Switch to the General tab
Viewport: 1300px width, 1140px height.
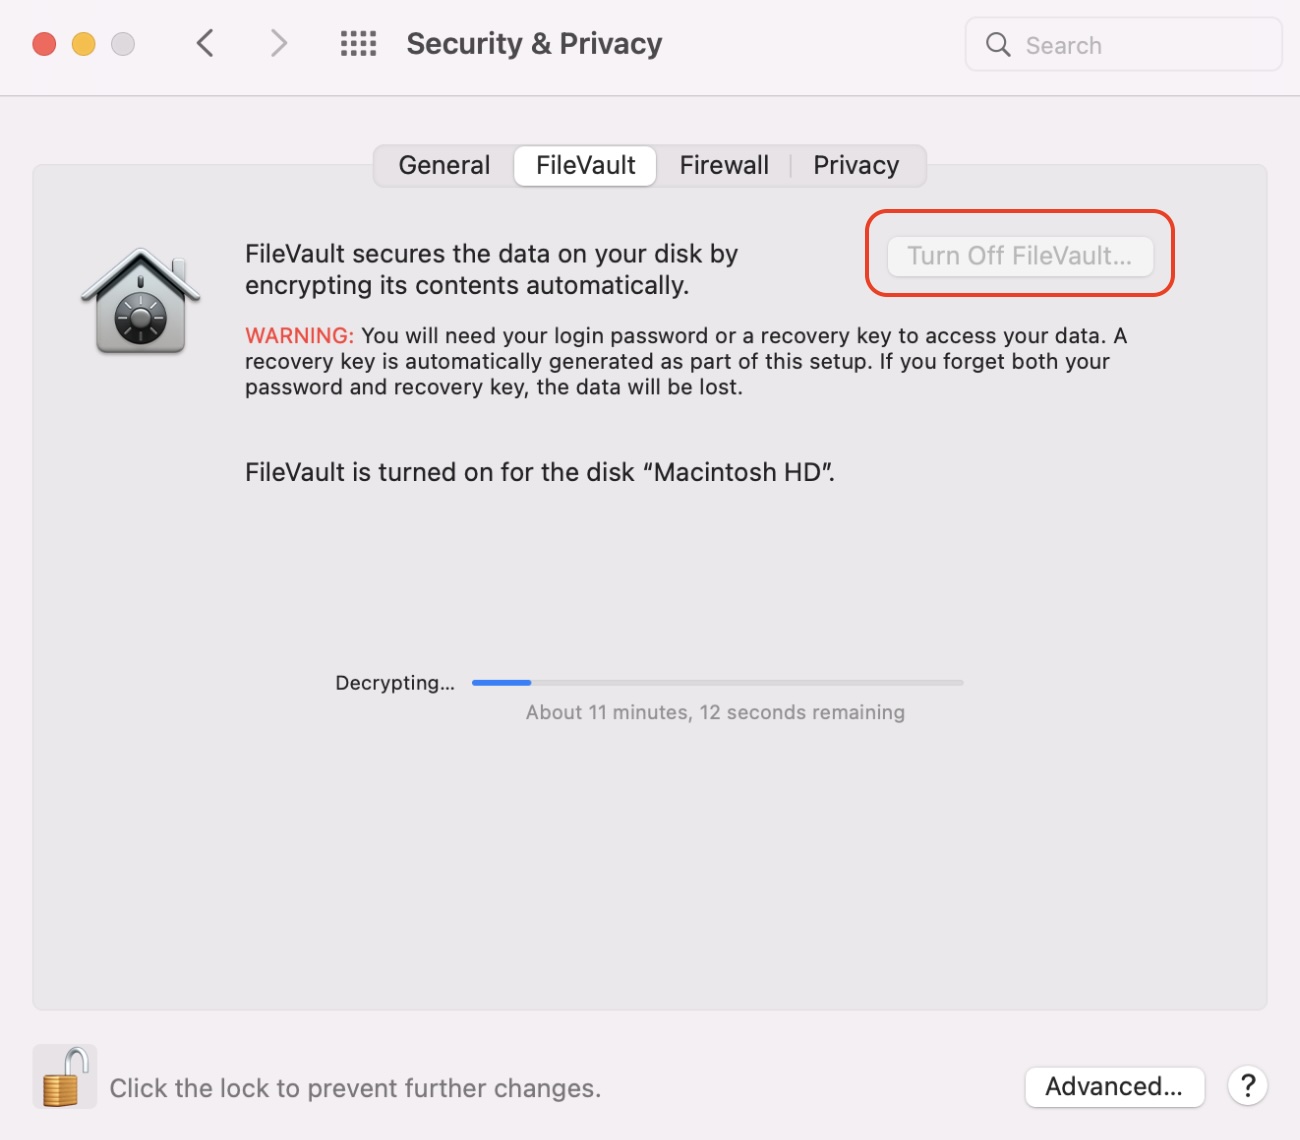443,165
